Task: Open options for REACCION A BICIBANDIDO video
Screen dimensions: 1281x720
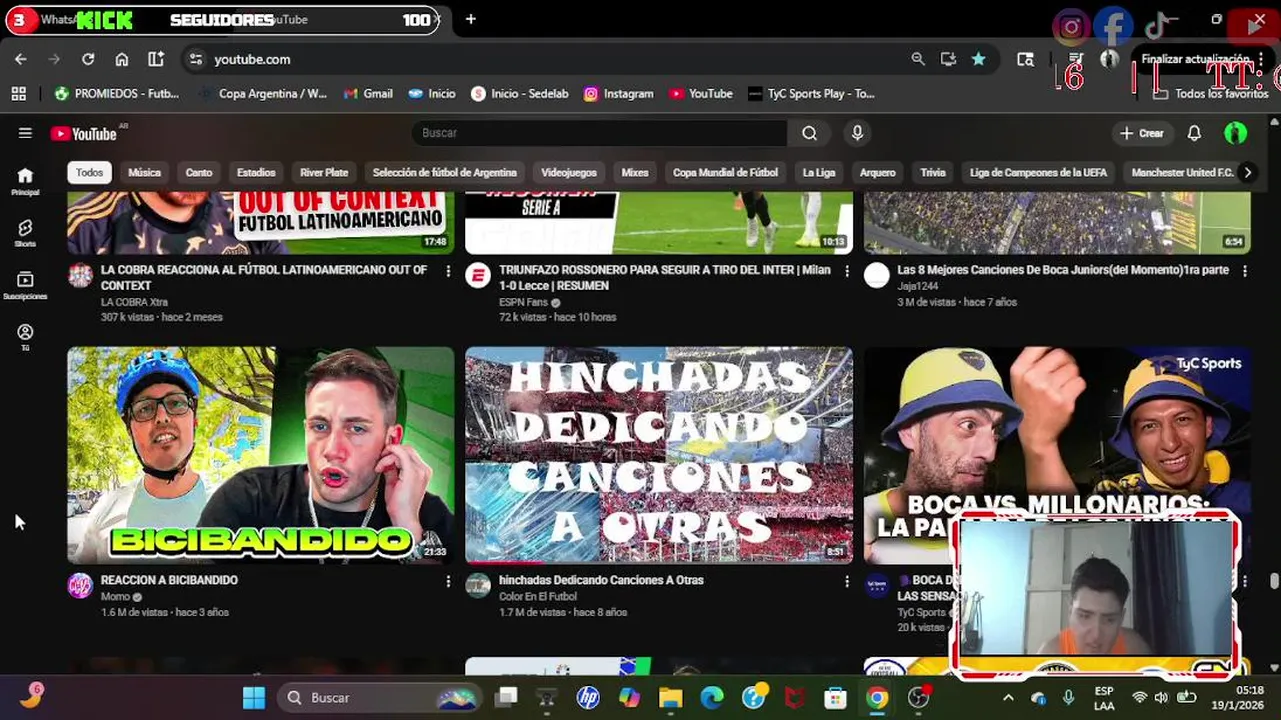Action: [x=448, y=581]
